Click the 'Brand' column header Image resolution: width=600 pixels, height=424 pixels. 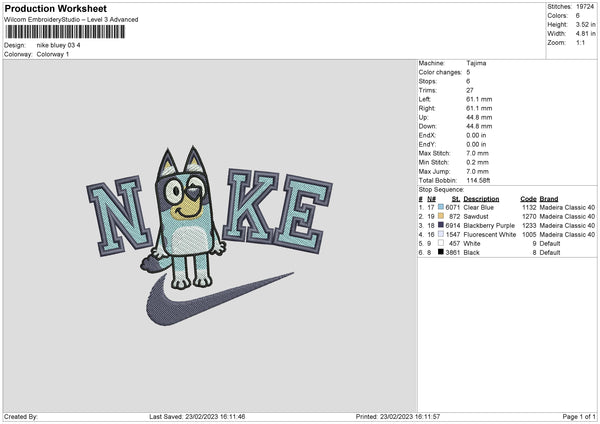(x=549, y=199)
